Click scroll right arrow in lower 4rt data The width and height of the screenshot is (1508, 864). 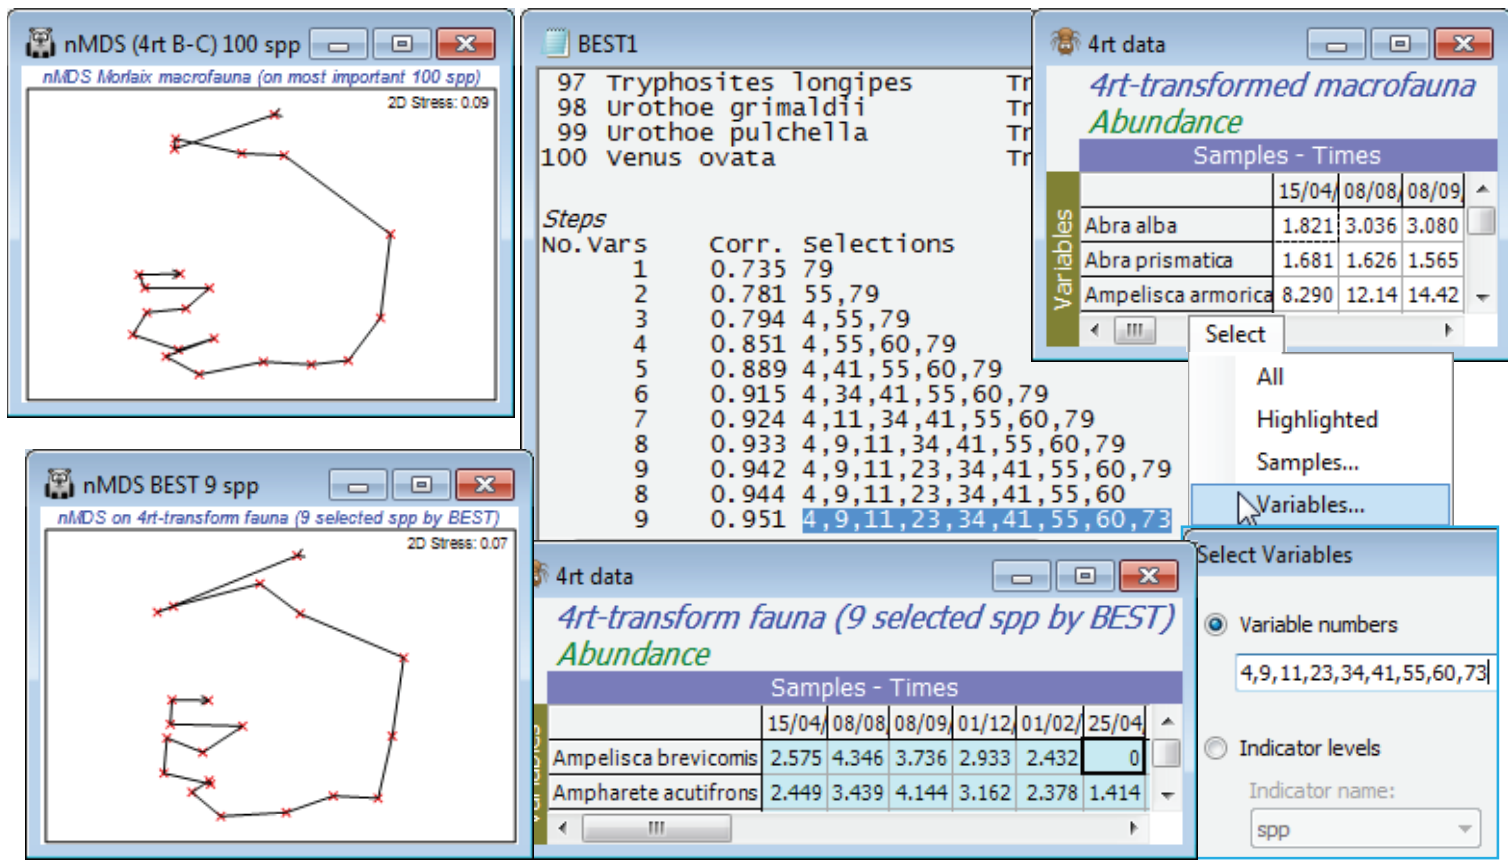pyautogui.click(x=1133, y=828)
